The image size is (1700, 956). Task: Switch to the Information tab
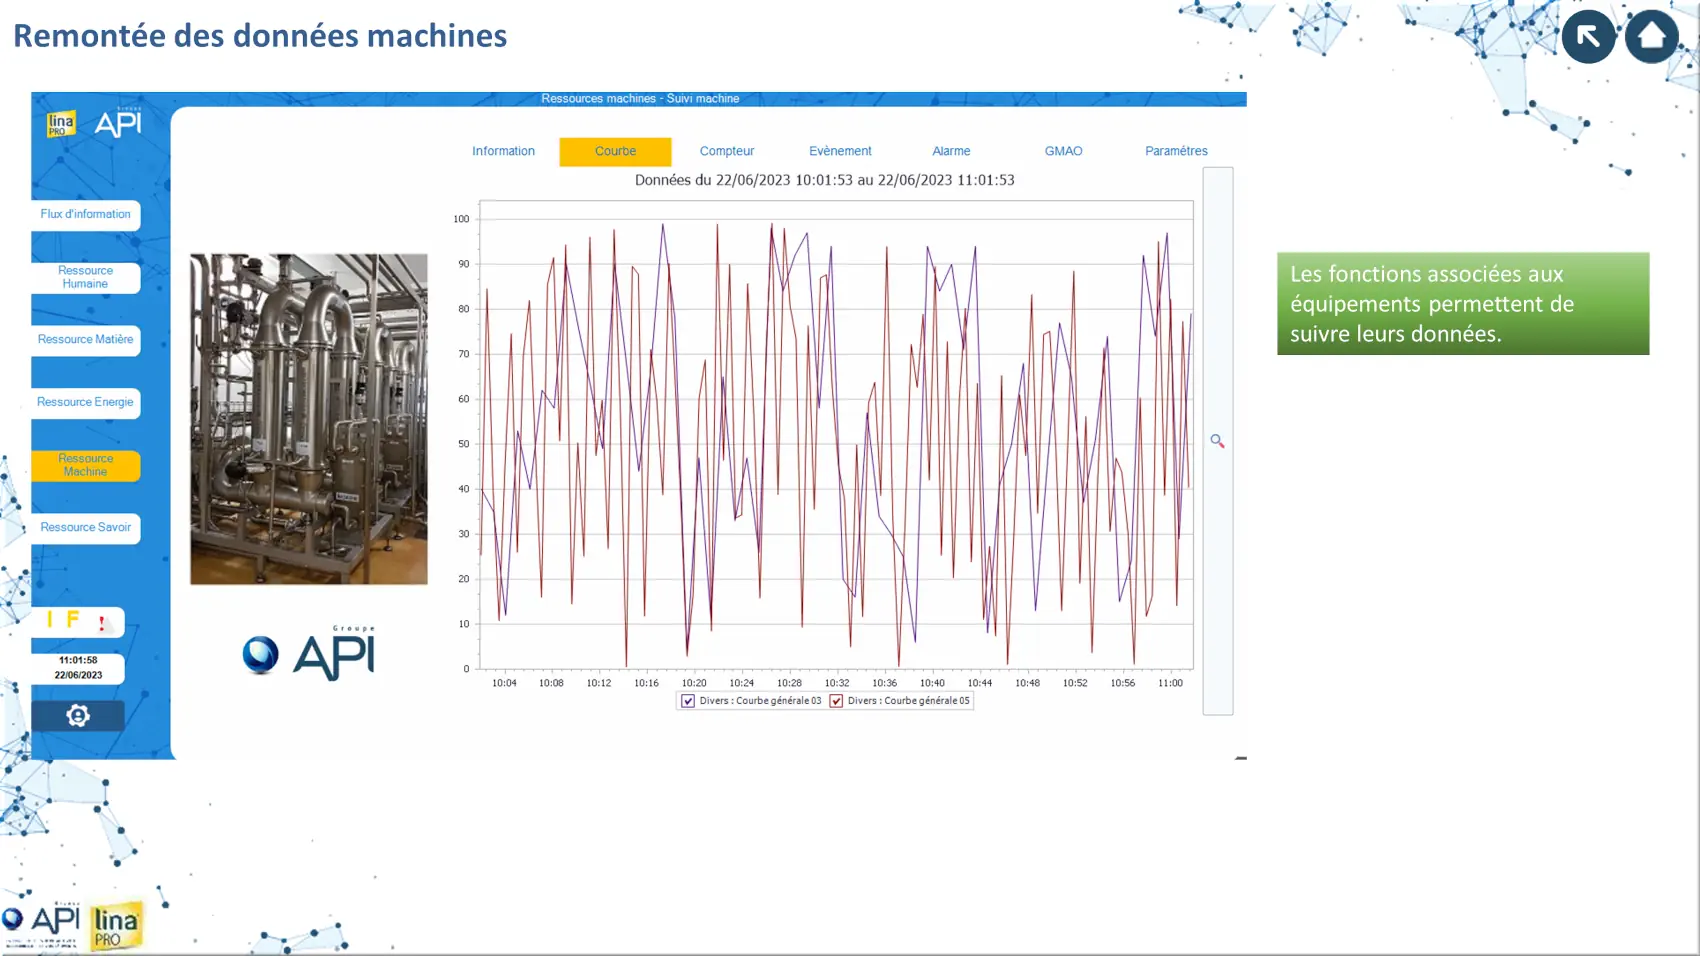(503, 151)
